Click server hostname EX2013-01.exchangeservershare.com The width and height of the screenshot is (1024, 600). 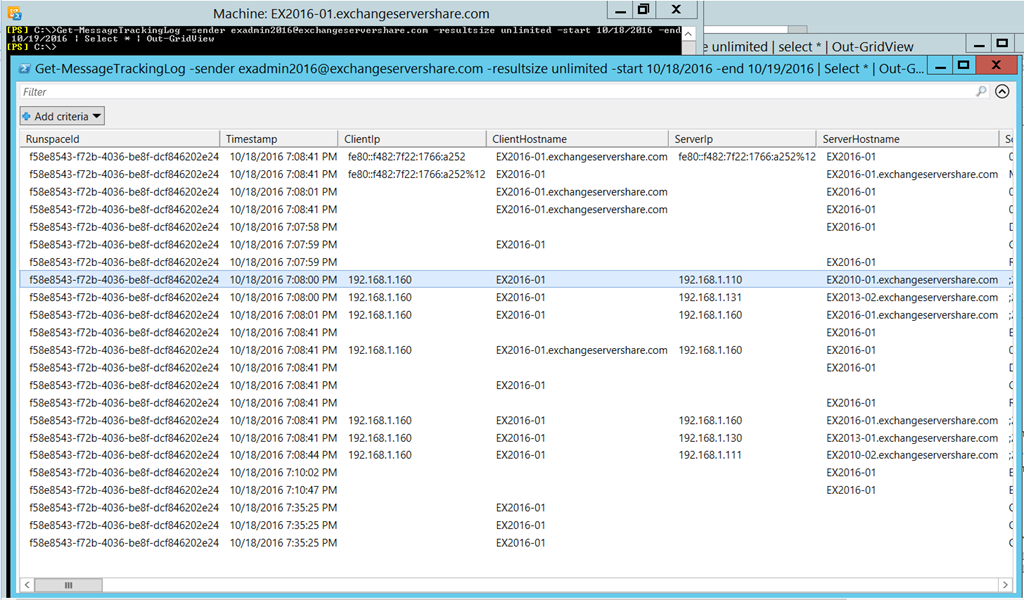click(x=912, y=437)
